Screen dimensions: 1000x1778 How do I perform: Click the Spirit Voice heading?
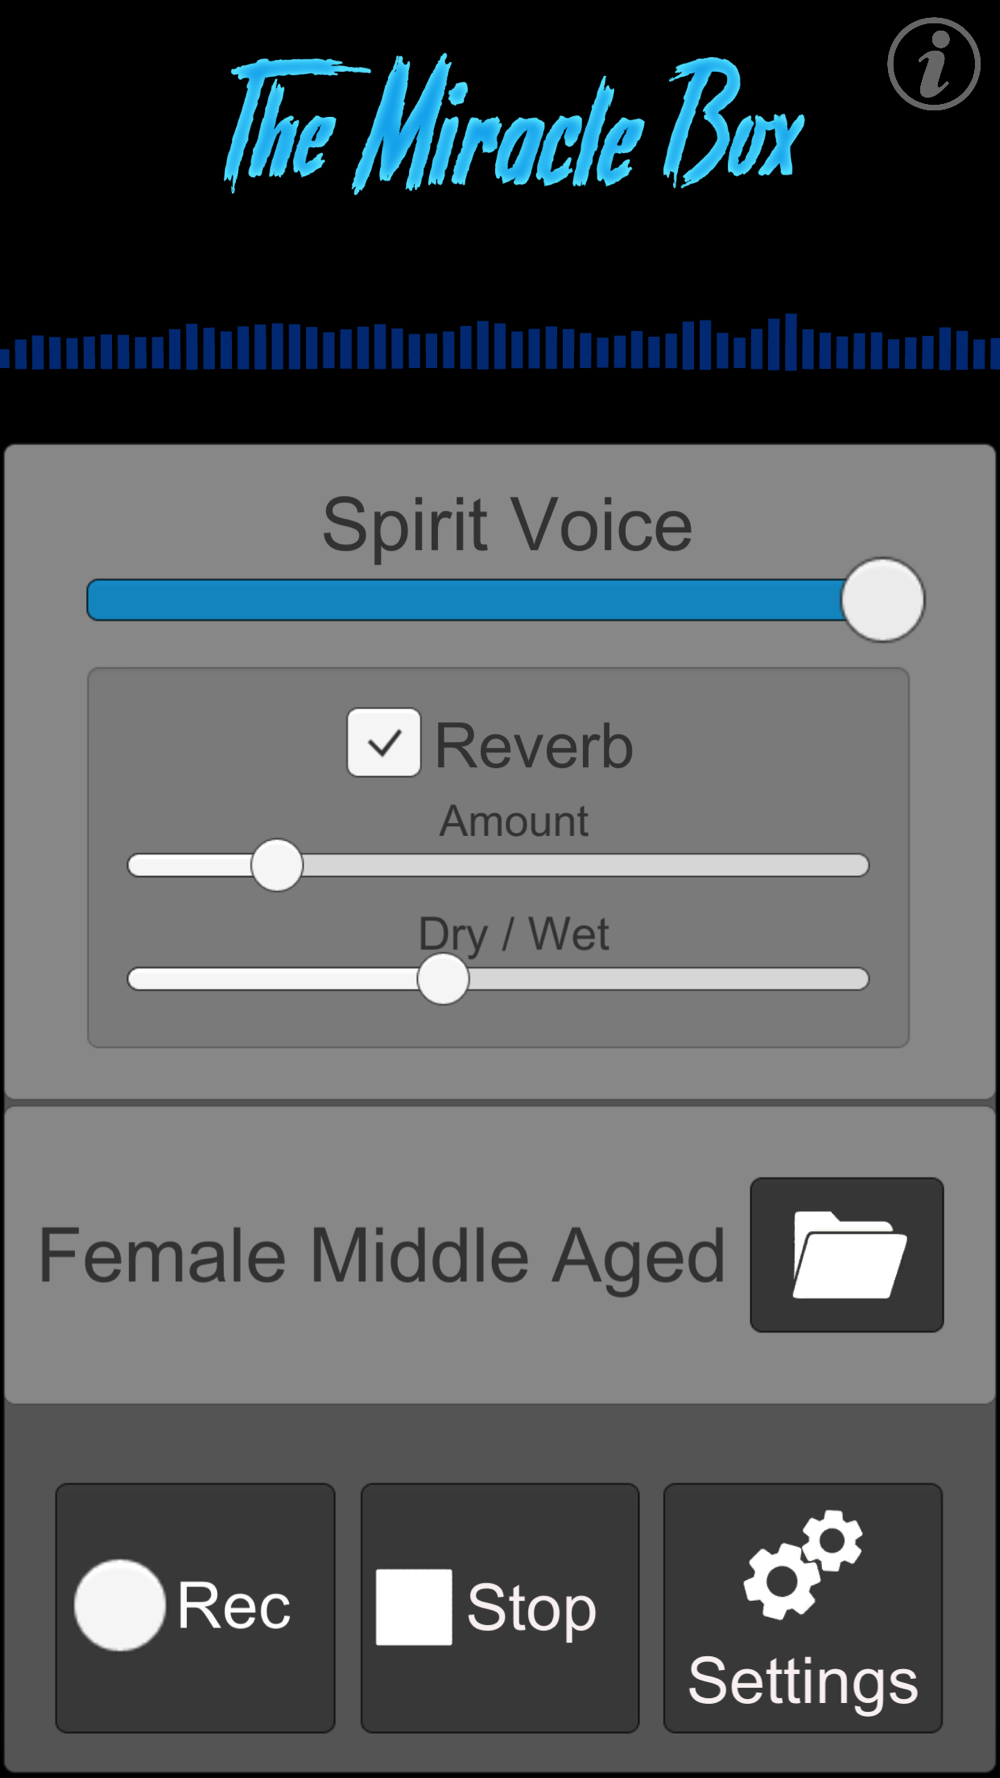click(x=507, y=524)
